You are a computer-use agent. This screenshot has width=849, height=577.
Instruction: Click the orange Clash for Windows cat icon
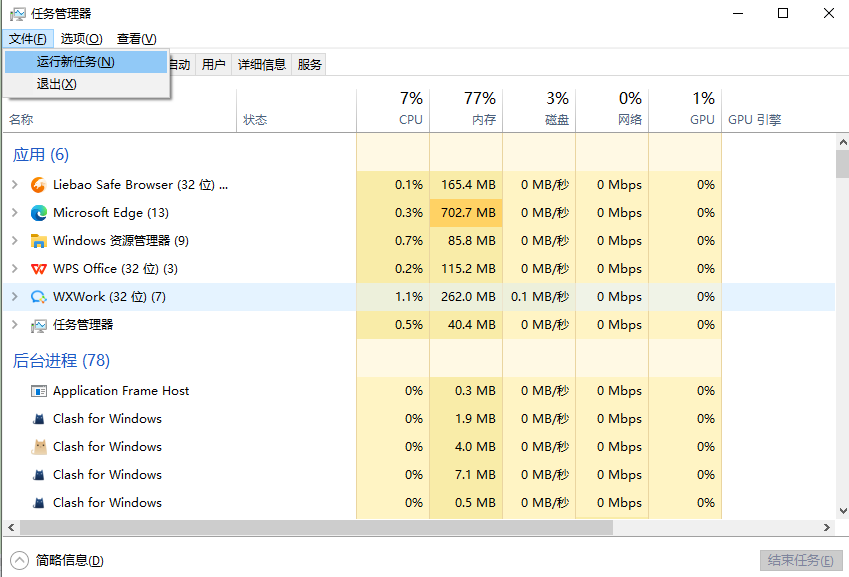[x=39, y=447]
